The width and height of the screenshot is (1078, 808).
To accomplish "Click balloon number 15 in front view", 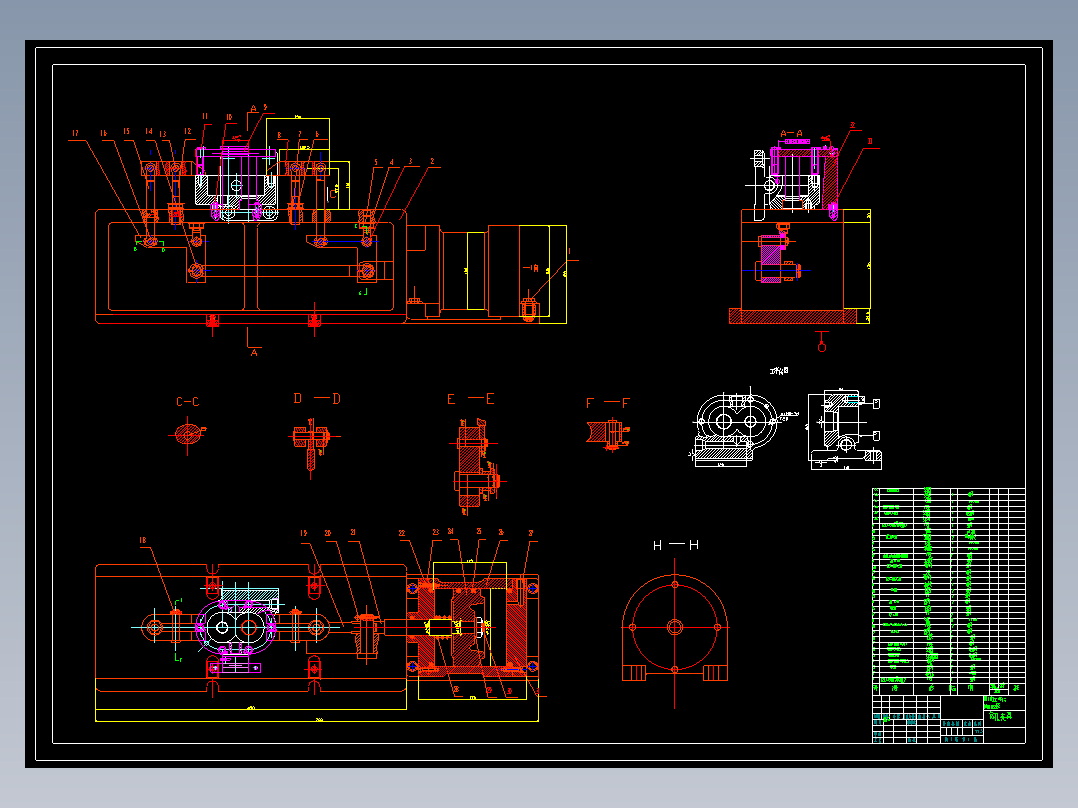I will (x=126, y=131).
